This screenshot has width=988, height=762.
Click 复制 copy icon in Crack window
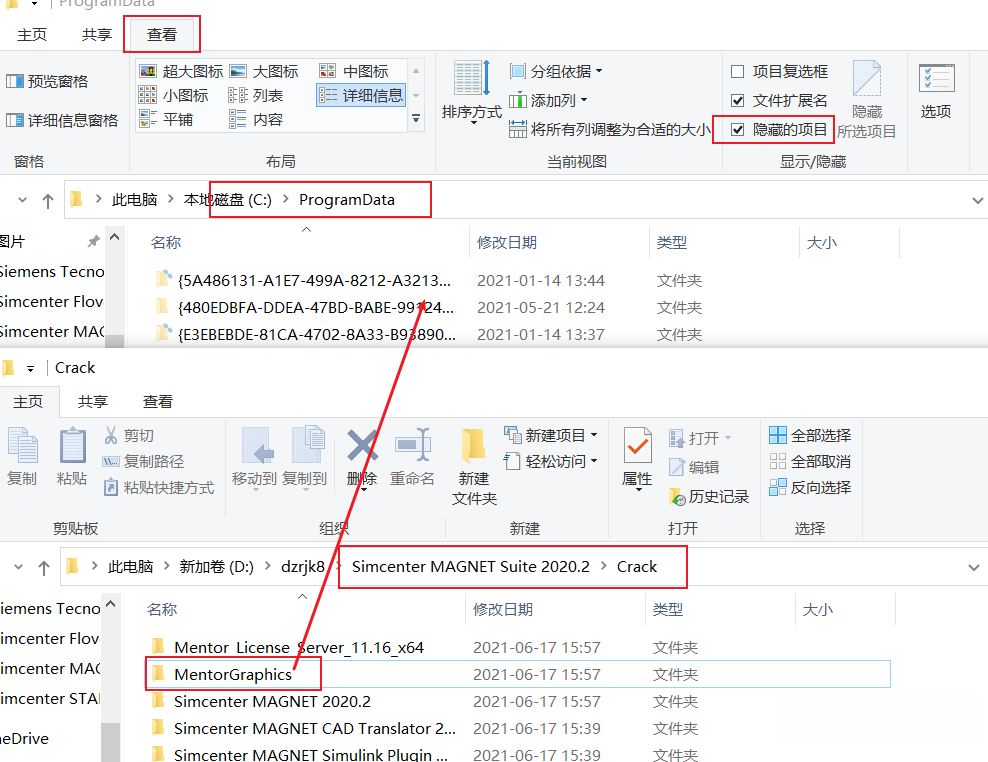click(x=22, y=456)
